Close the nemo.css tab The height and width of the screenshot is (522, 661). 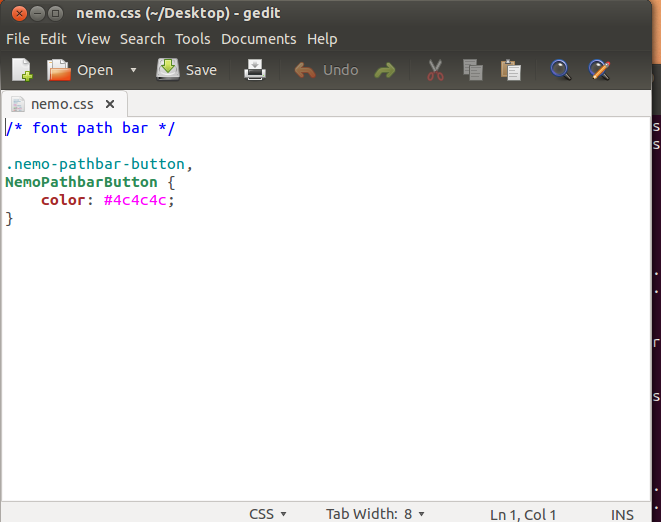[x=110, y=104]
